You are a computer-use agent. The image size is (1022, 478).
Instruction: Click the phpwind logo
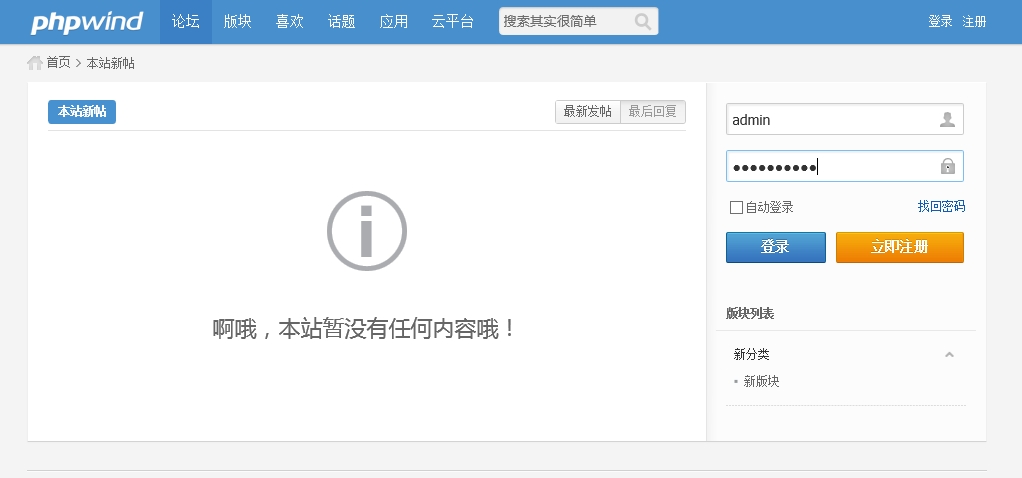tap(87, 22)
